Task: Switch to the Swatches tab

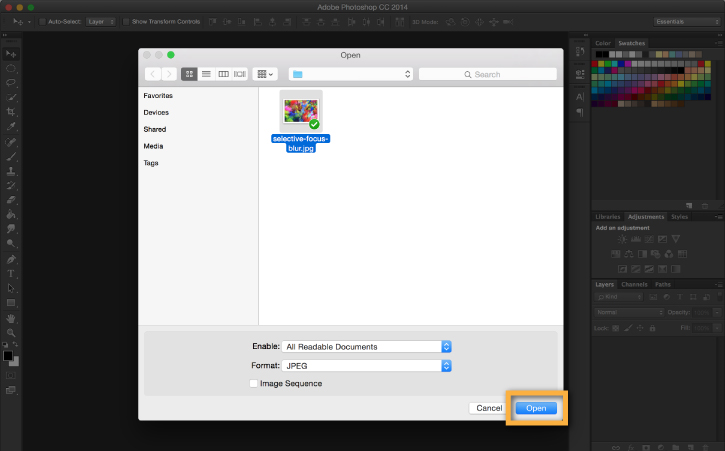Action: click(x=632, y=43)
